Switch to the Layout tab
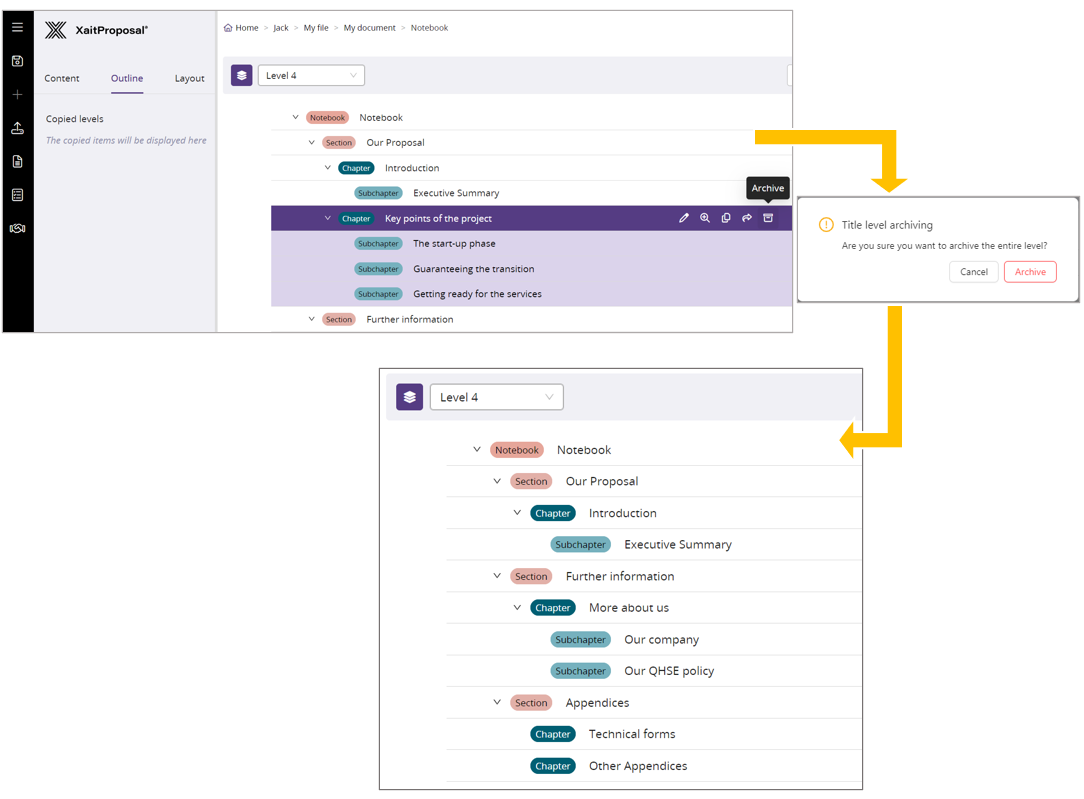This screenshot has height=799, width=1084. click(189, 78)
